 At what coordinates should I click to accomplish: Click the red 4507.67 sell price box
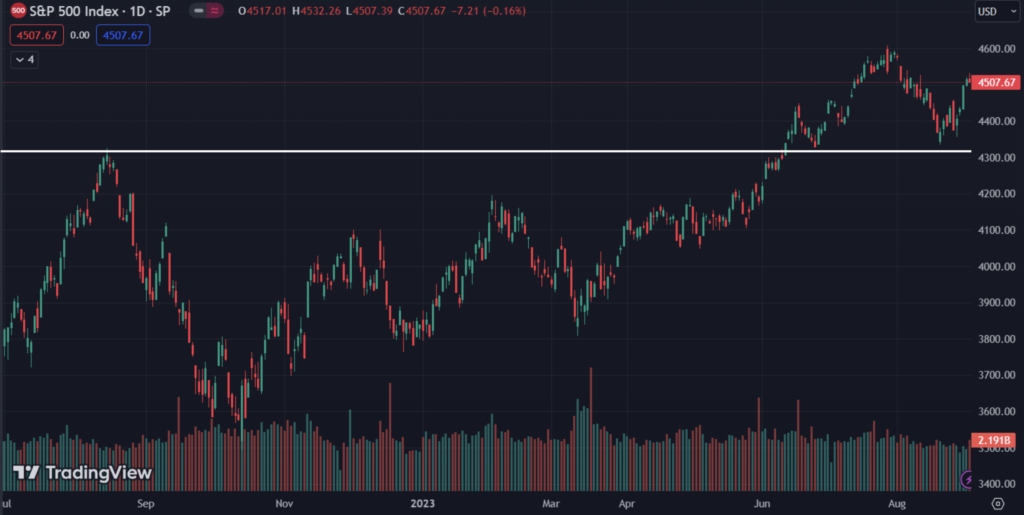[x=37, y=35]
